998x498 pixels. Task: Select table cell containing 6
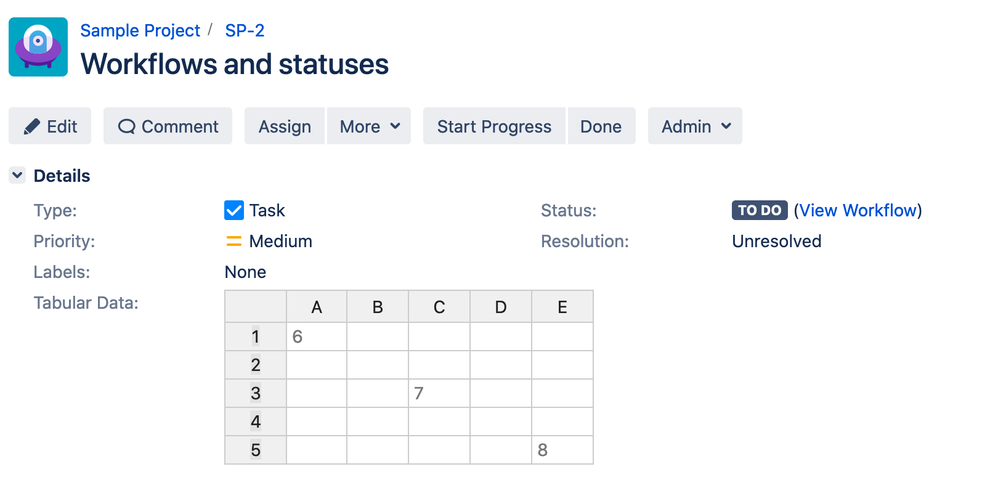pyautogui.click(x=316, y=337)
